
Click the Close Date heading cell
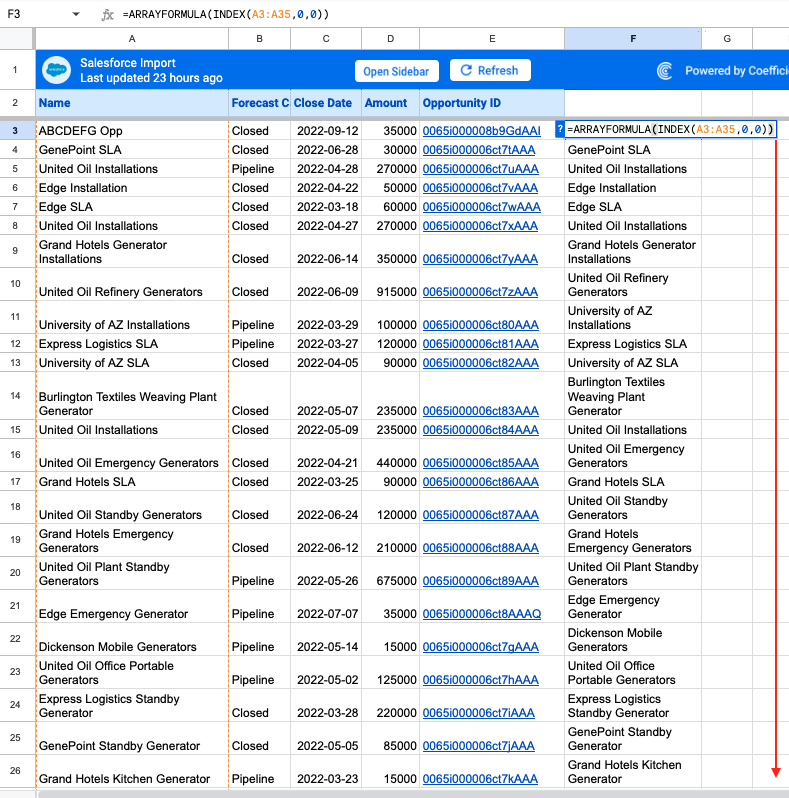326,103
